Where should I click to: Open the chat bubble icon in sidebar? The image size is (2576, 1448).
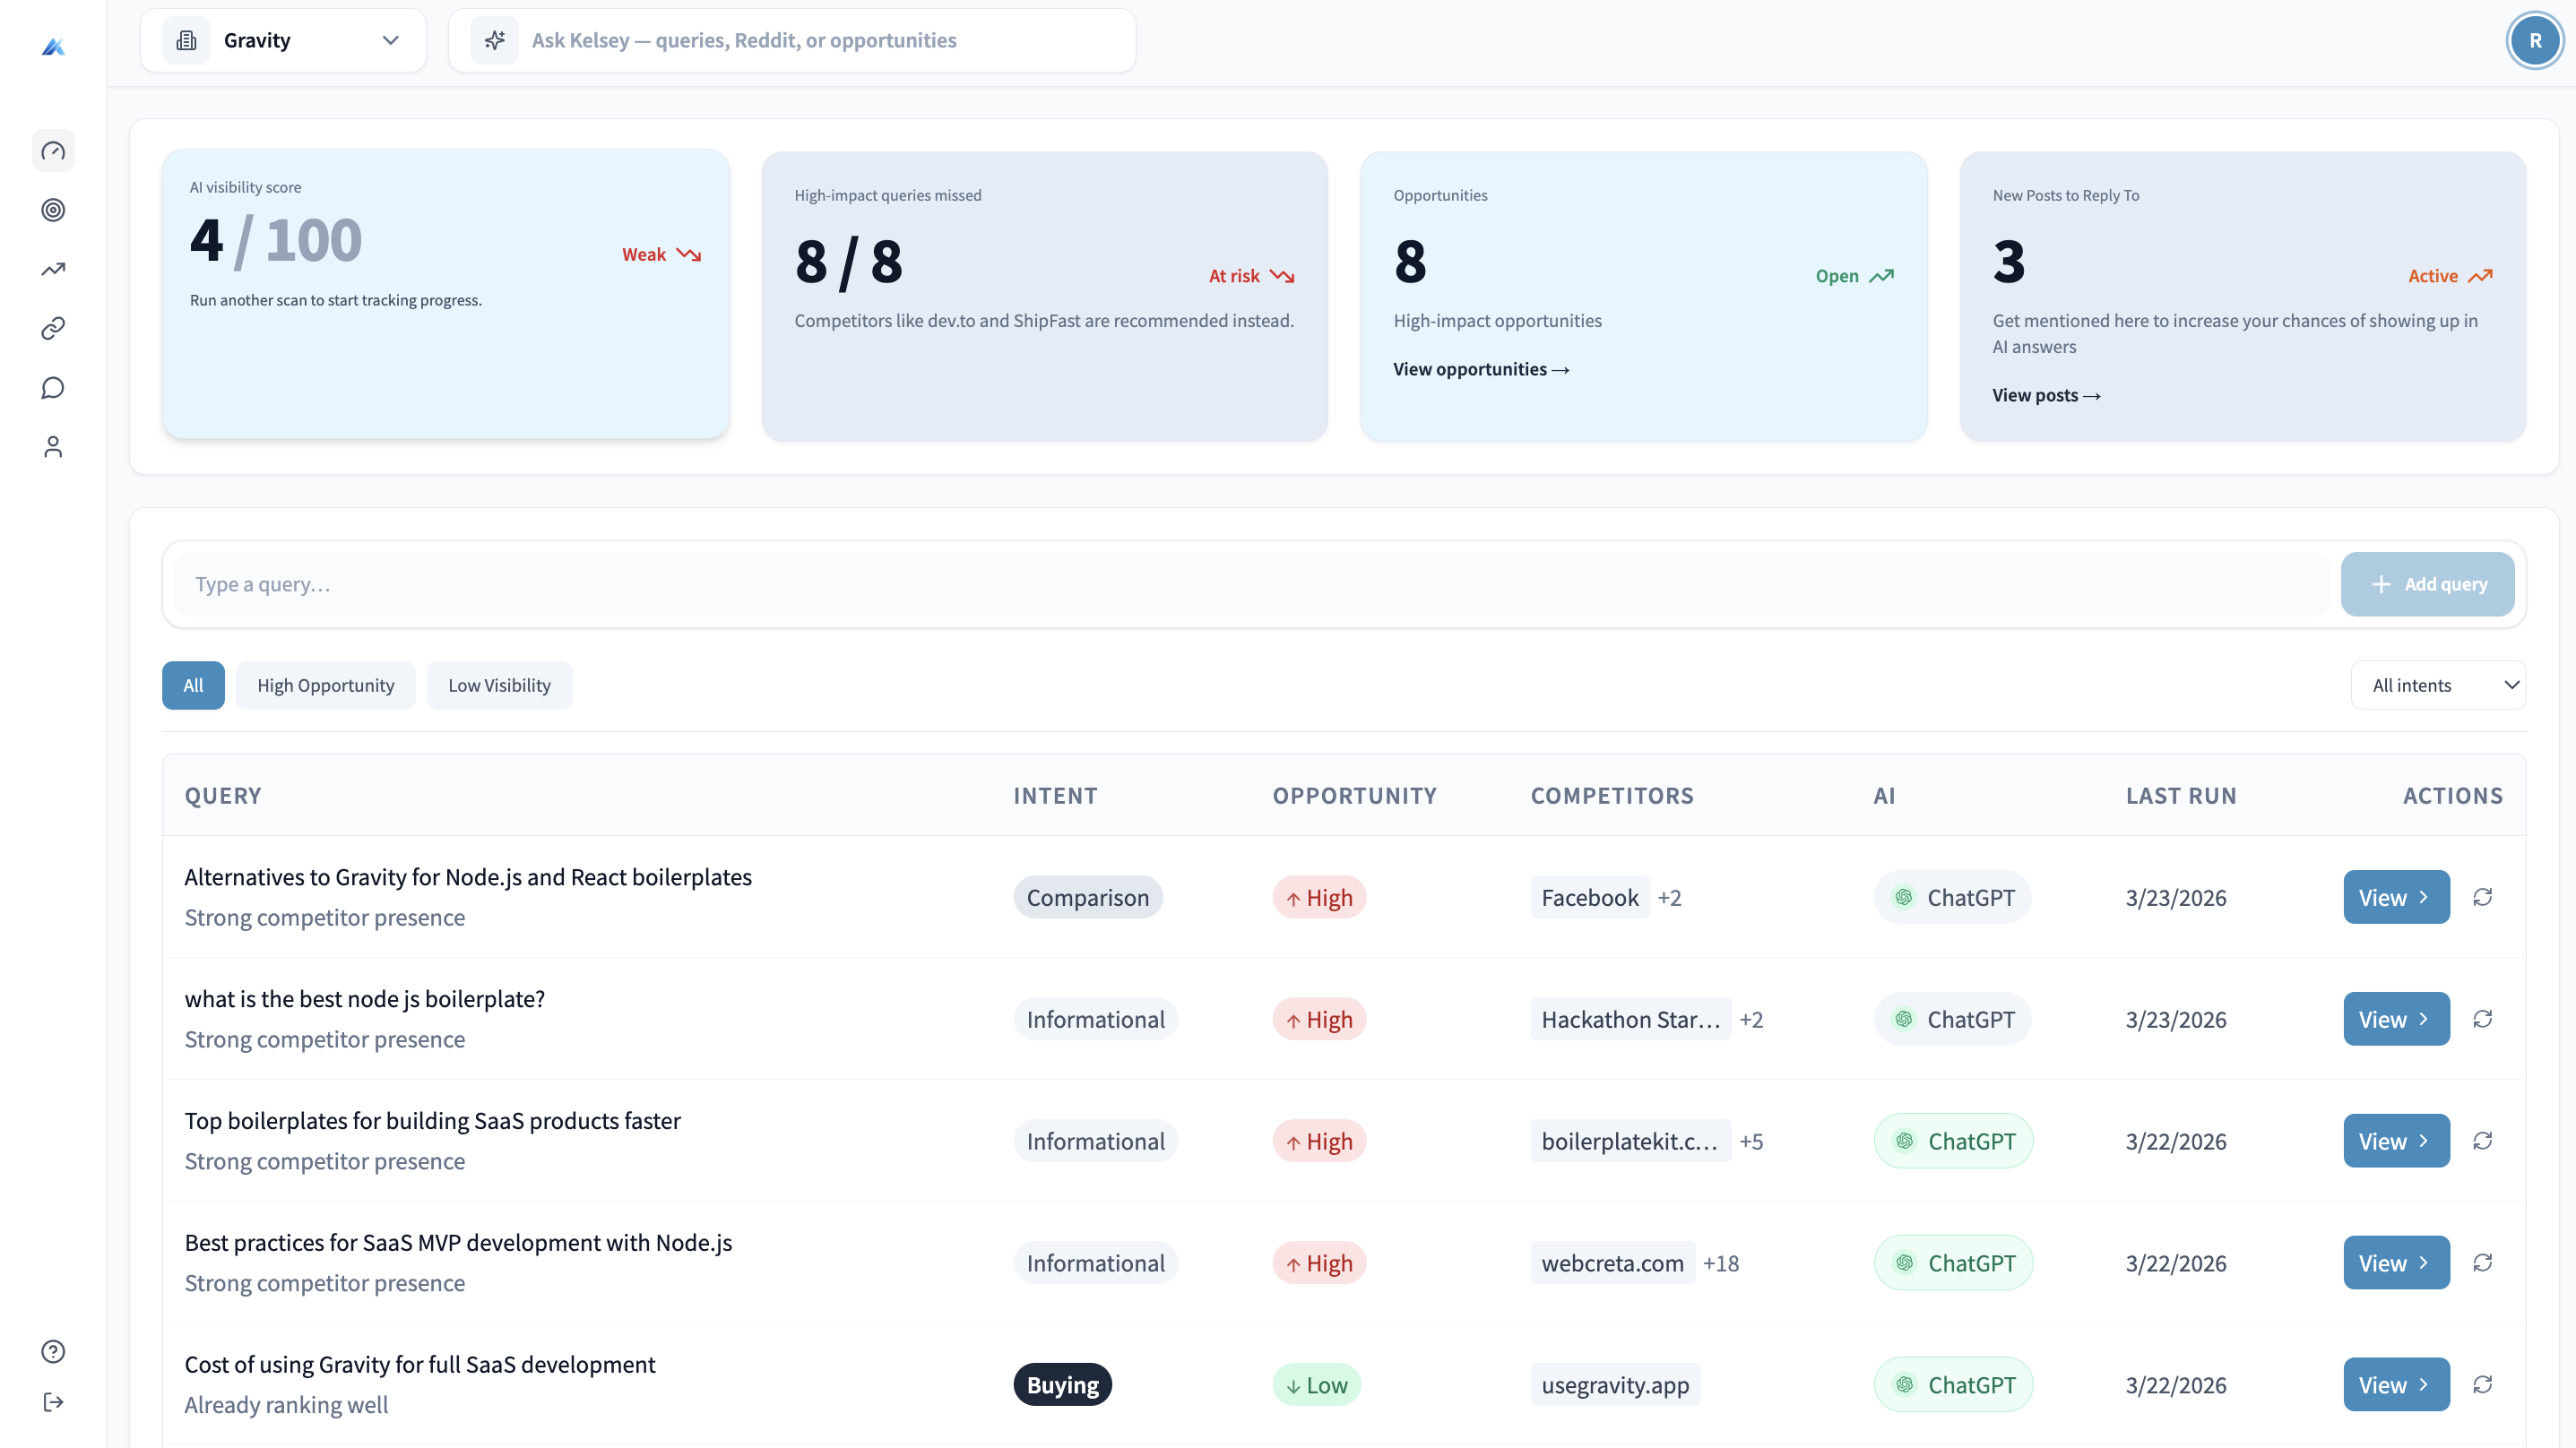pyautogui.click(x=53, y=387)
